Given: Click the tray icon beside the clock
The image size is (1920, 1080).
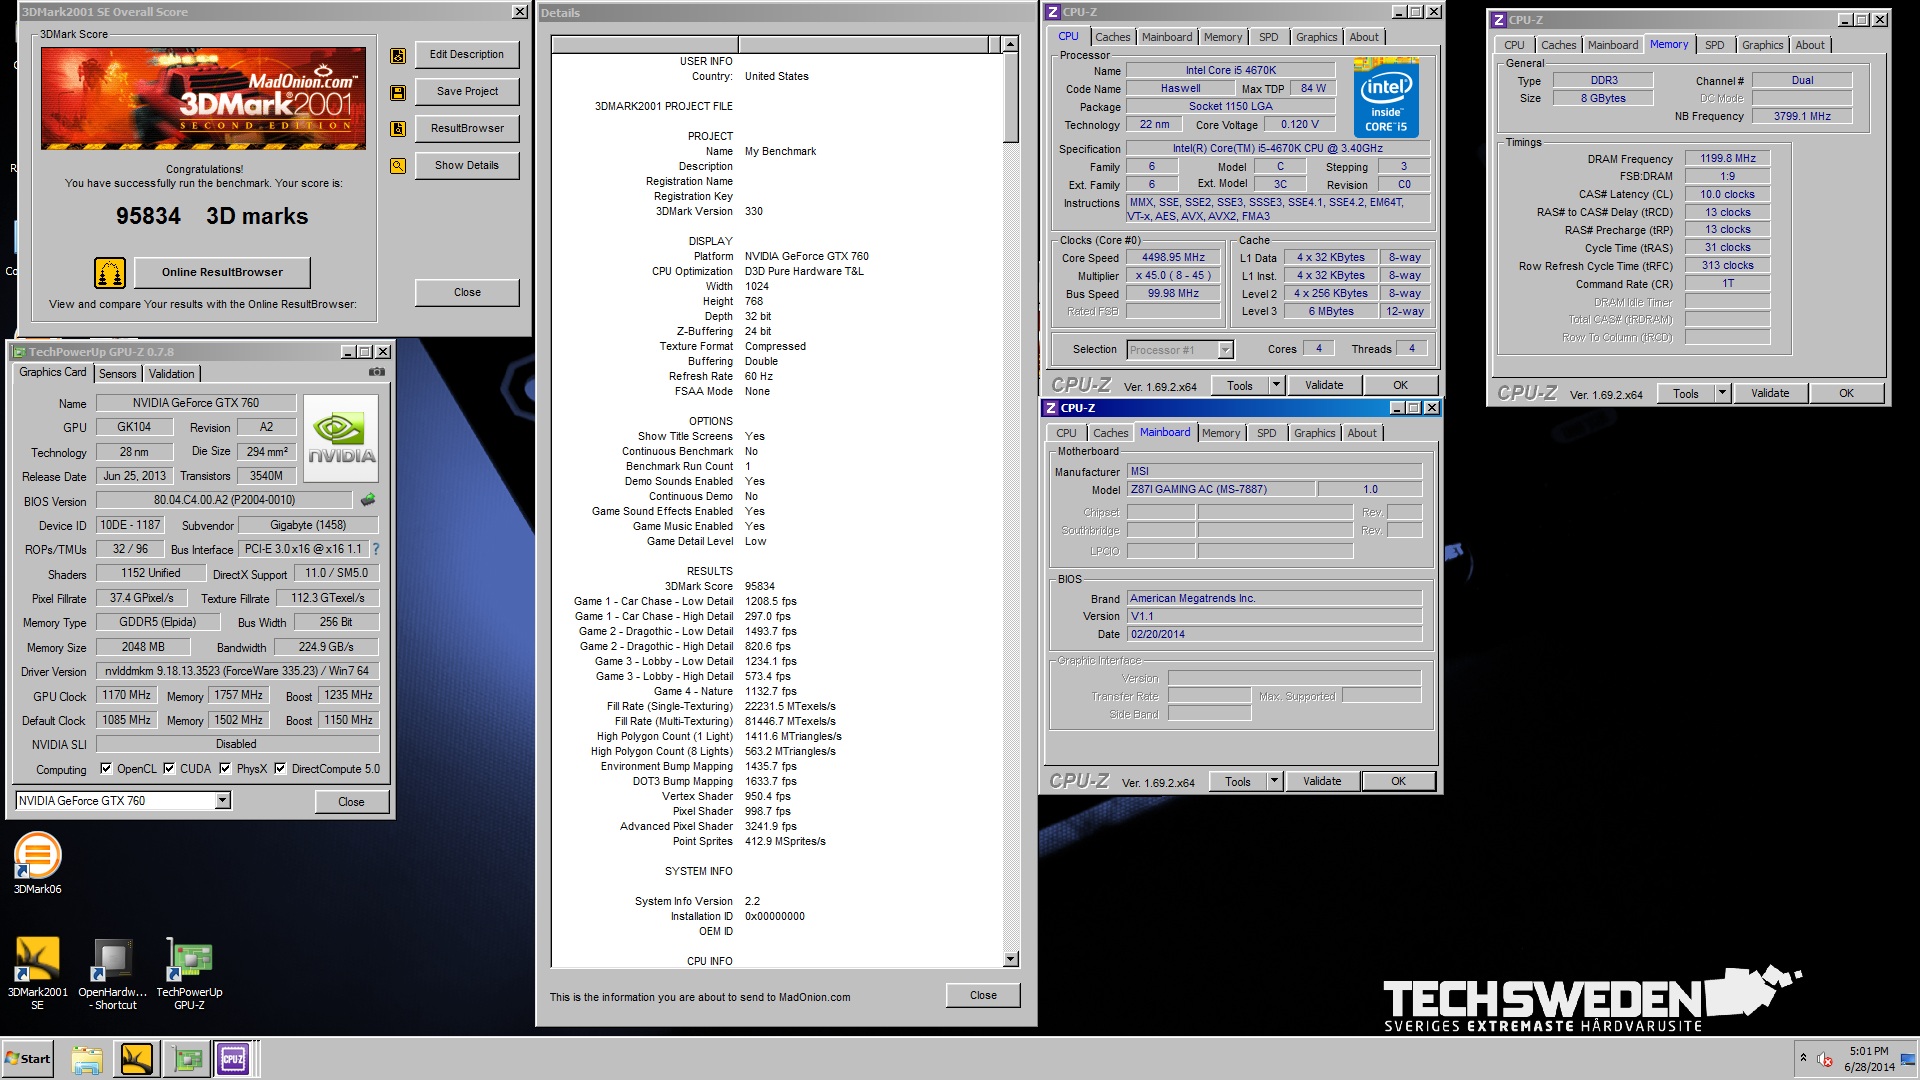Looking at the screenshot, I should 1825,1059.
